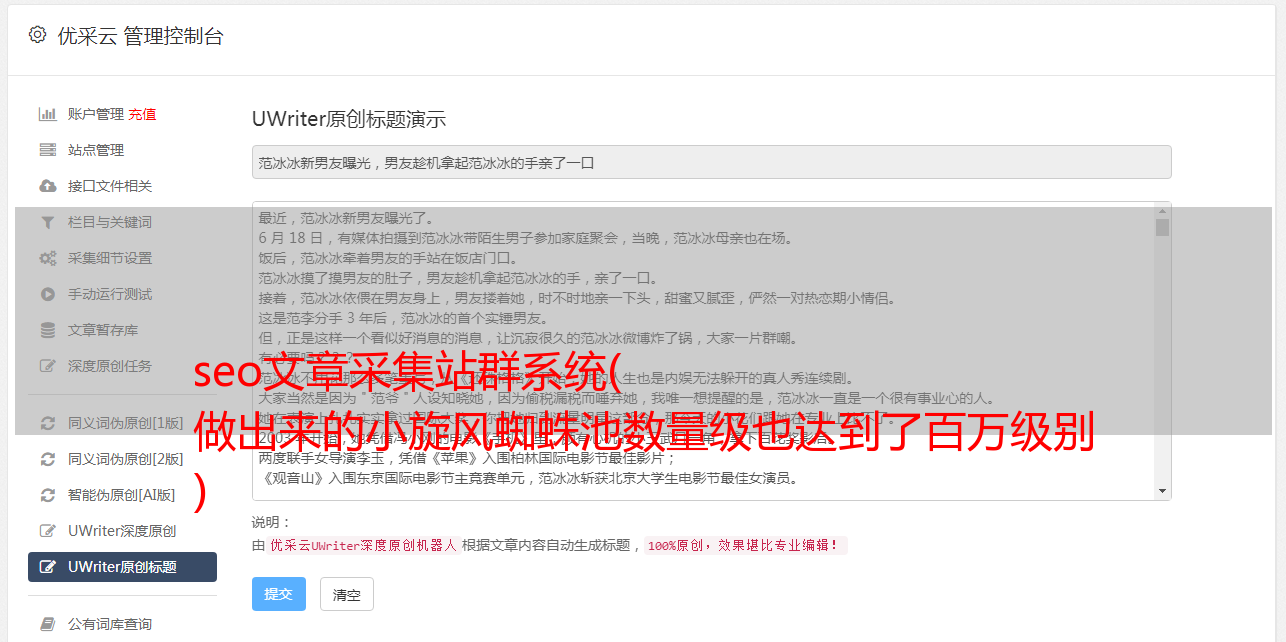Click the gear icon beside 优采云 管理控制台
This screenshot has width=1286, height=642.
pos(37,35)
